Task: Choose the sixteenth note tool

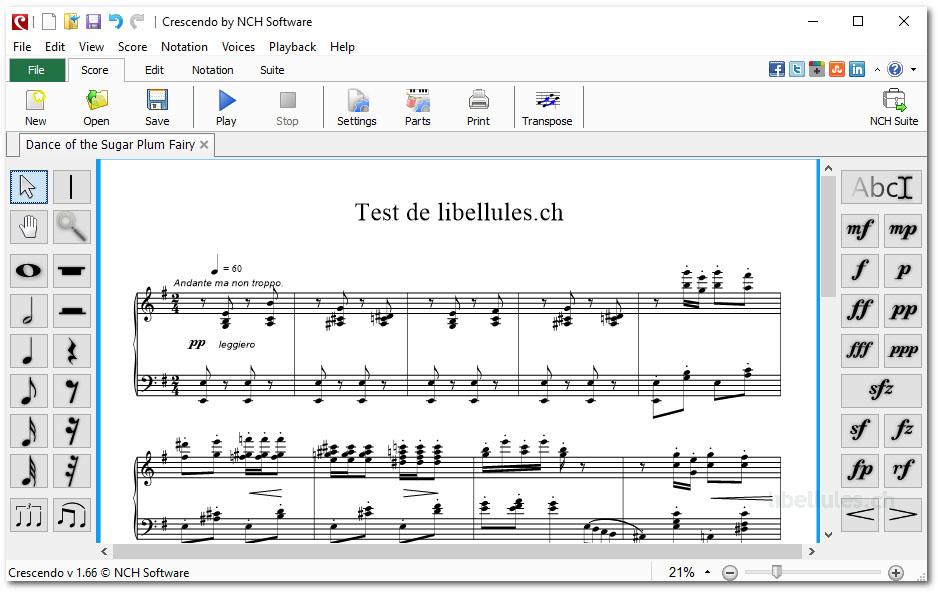Action: click(x=28, y=431)
